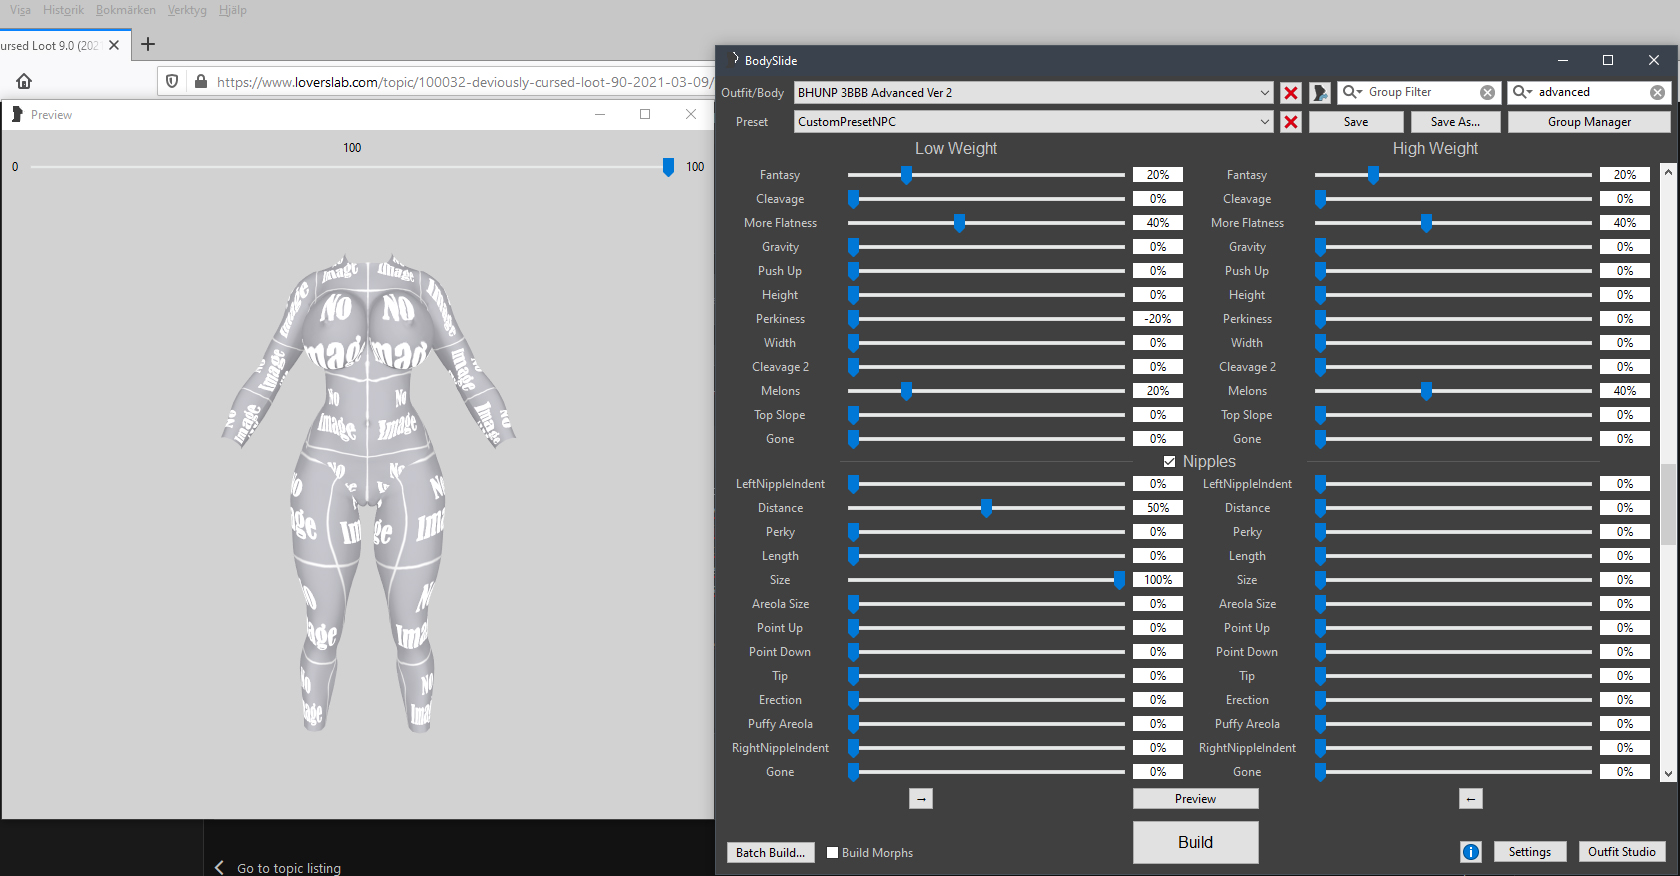Viewport: 1680px width, 876px height.
Task: Maximize the Preview window
Action: click(645, 114)
